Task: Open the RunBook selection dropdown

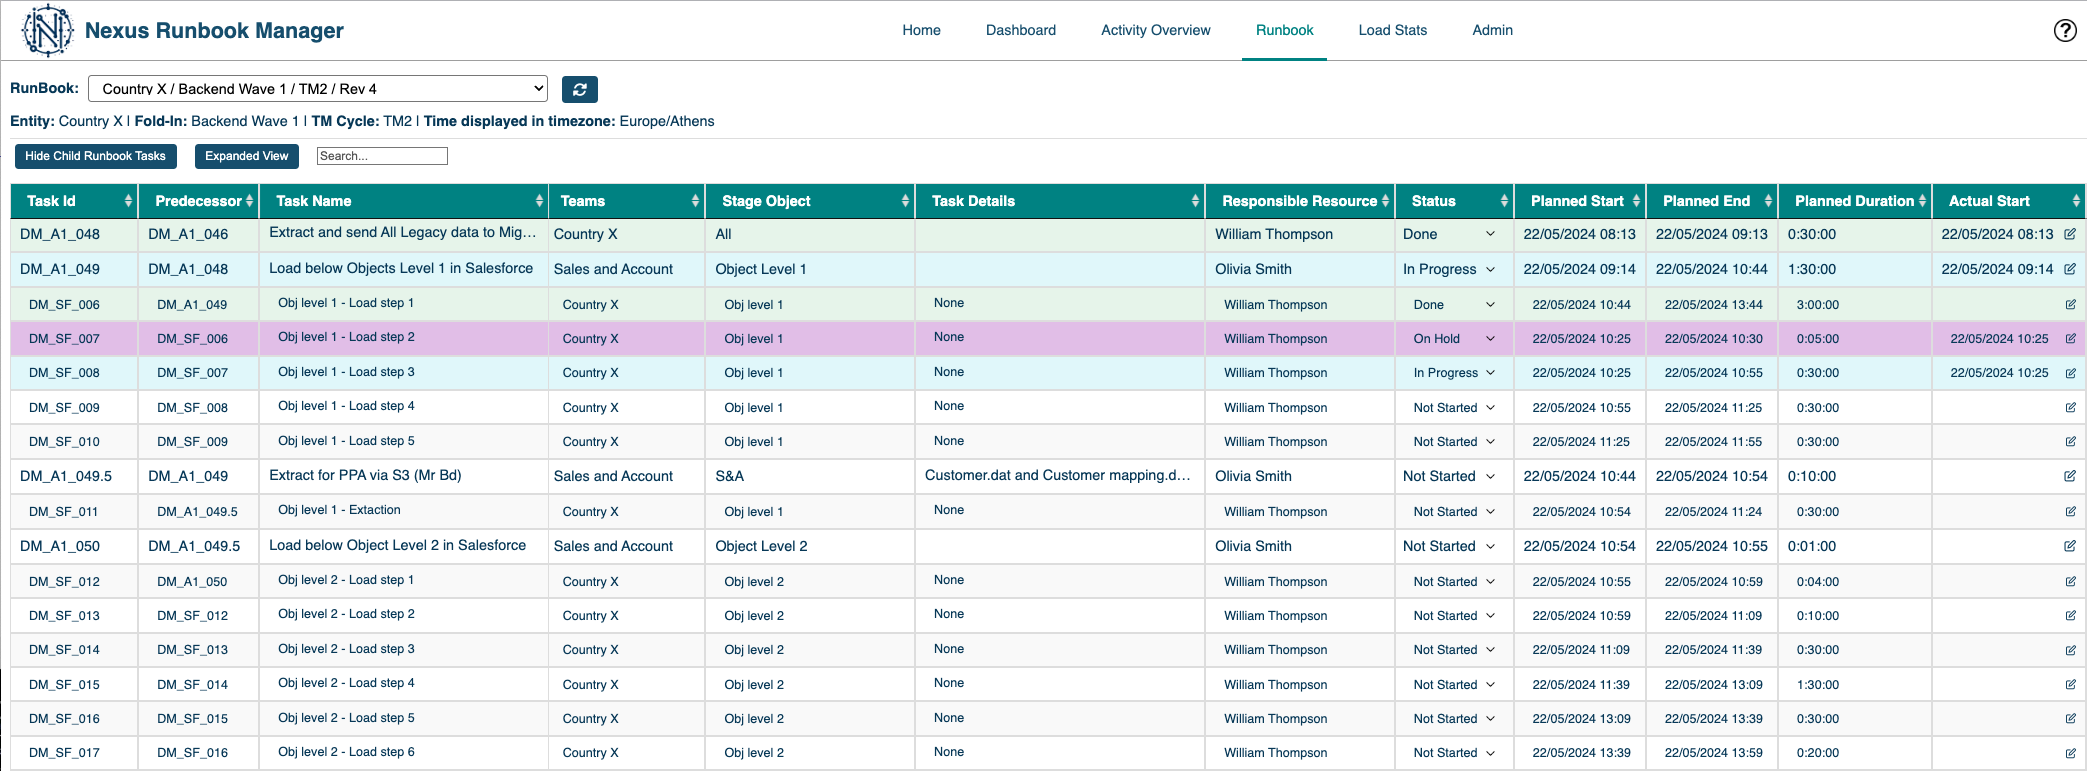Action: [317, 89]
